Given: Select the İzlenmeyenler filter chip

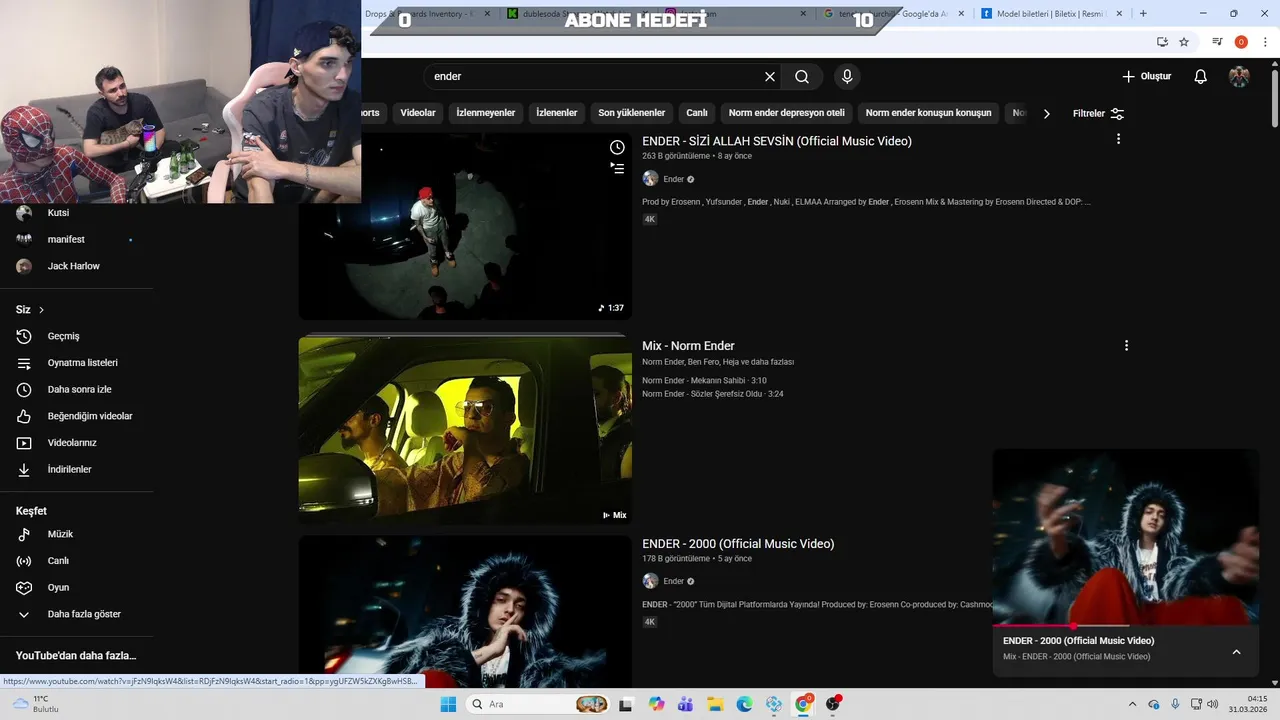Looking at the screenshot, I should click(486, 113).
